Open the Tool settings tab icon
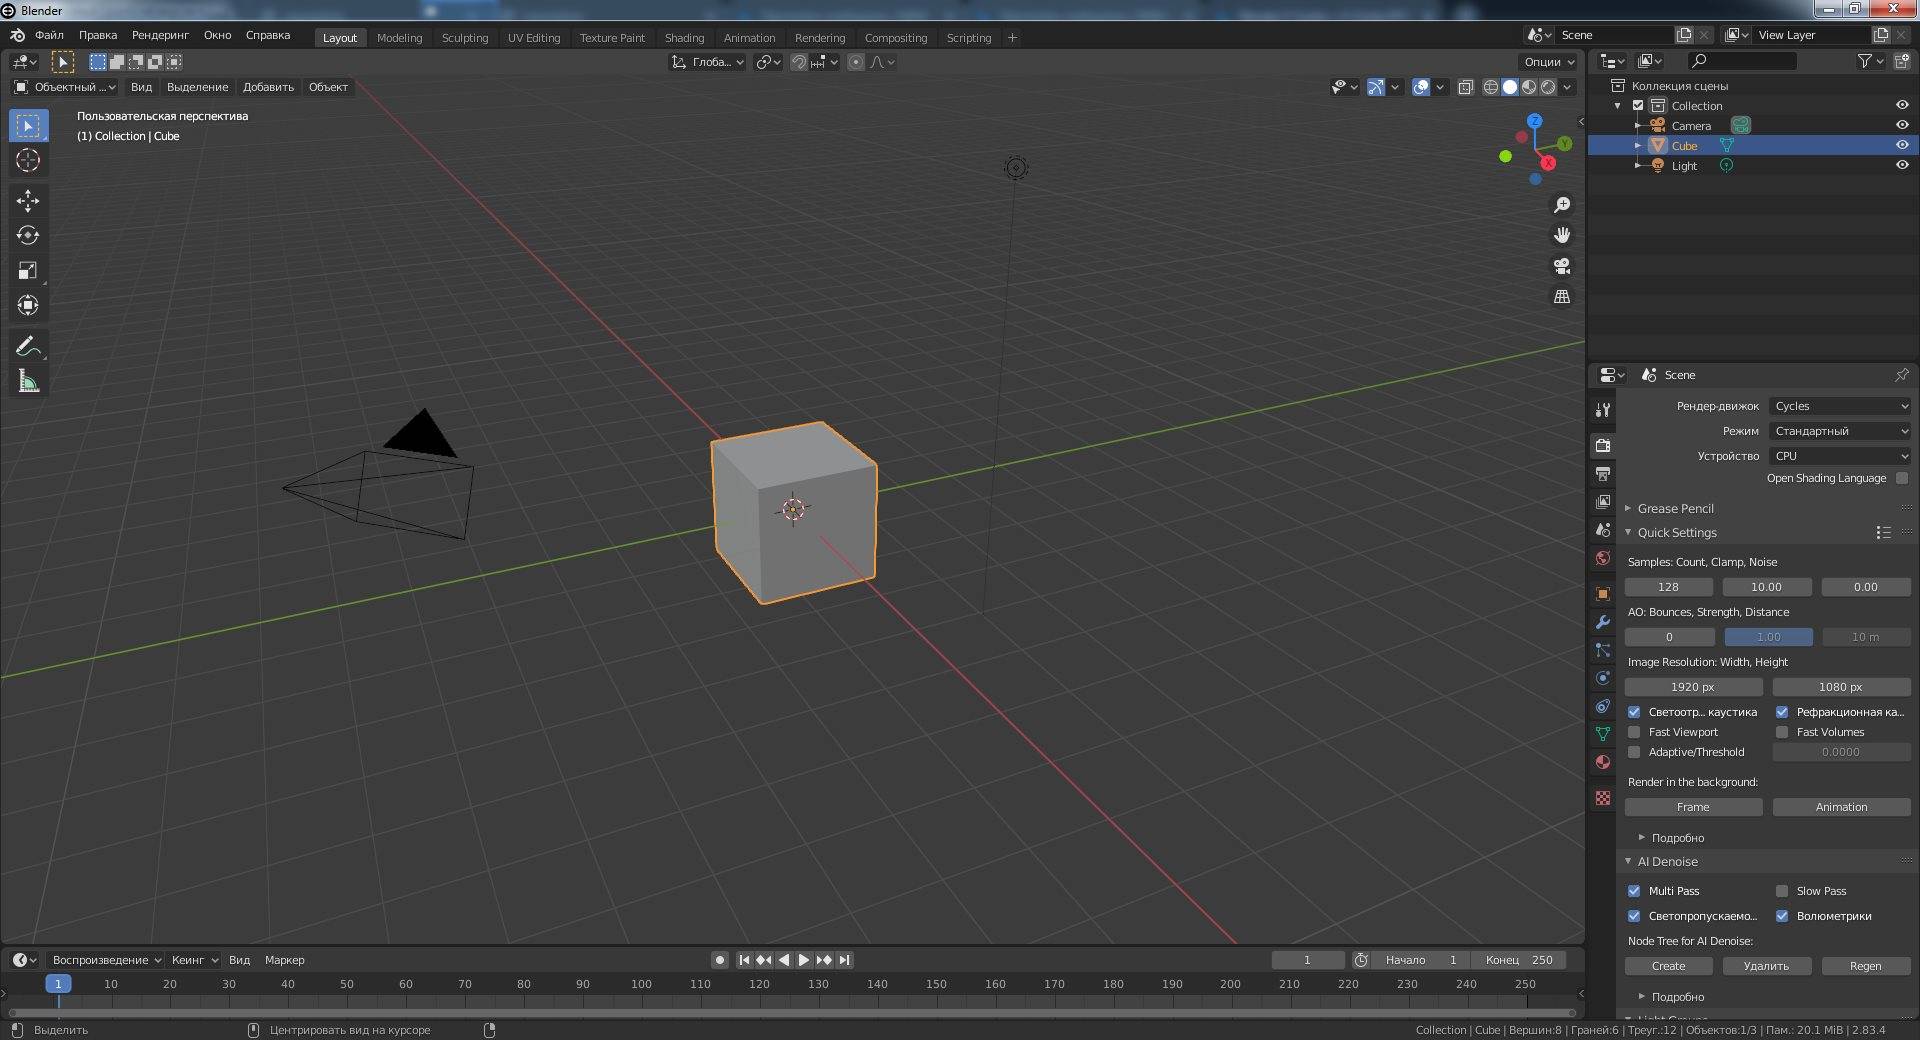Image resolution: width=1920 pixels, height=1040 pixels. click(x=1603, y=409)
